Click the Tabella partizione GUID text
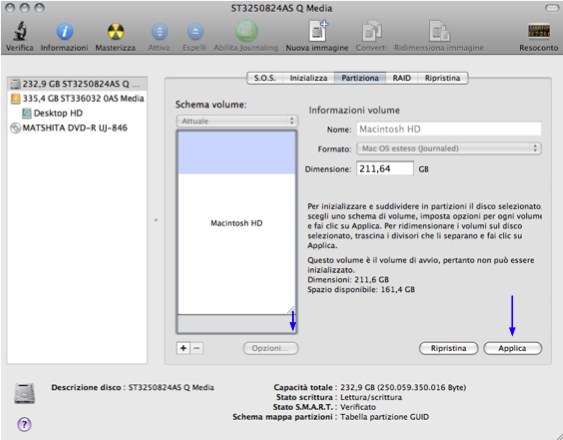 (x=384, y=417)
